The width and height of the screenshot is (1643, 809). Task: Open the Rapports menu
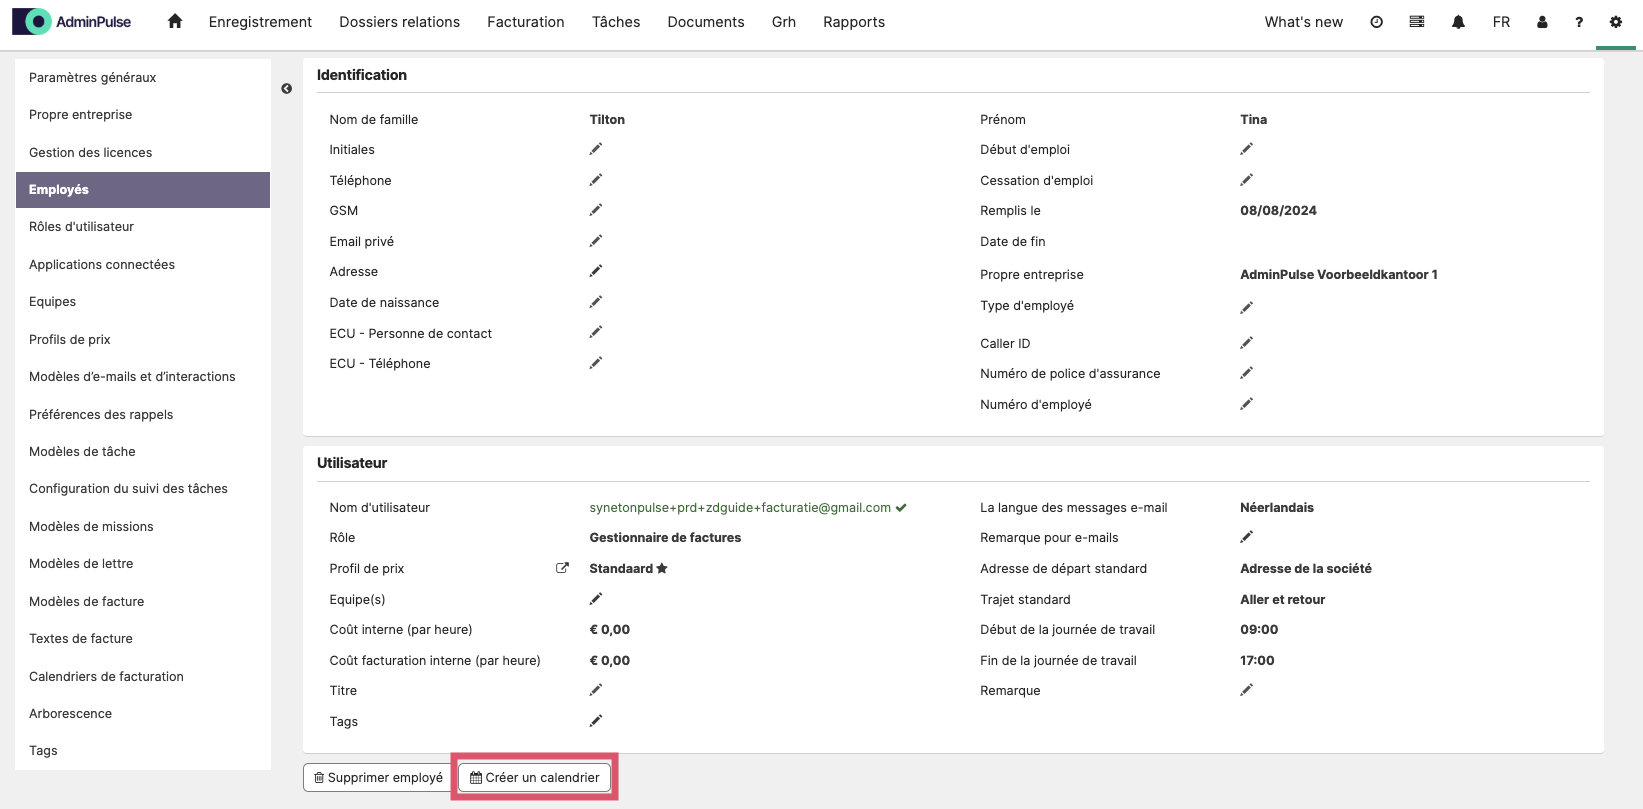854,22
